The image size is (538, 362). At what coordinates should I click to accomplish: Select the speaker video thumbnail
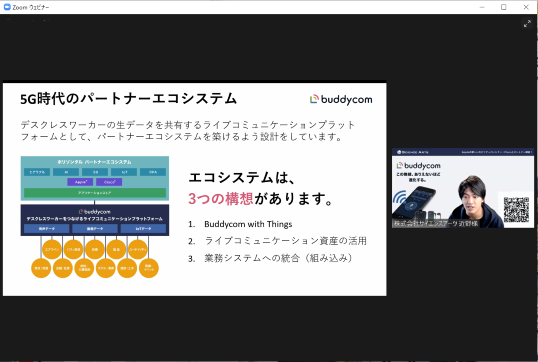click(463, 188)
